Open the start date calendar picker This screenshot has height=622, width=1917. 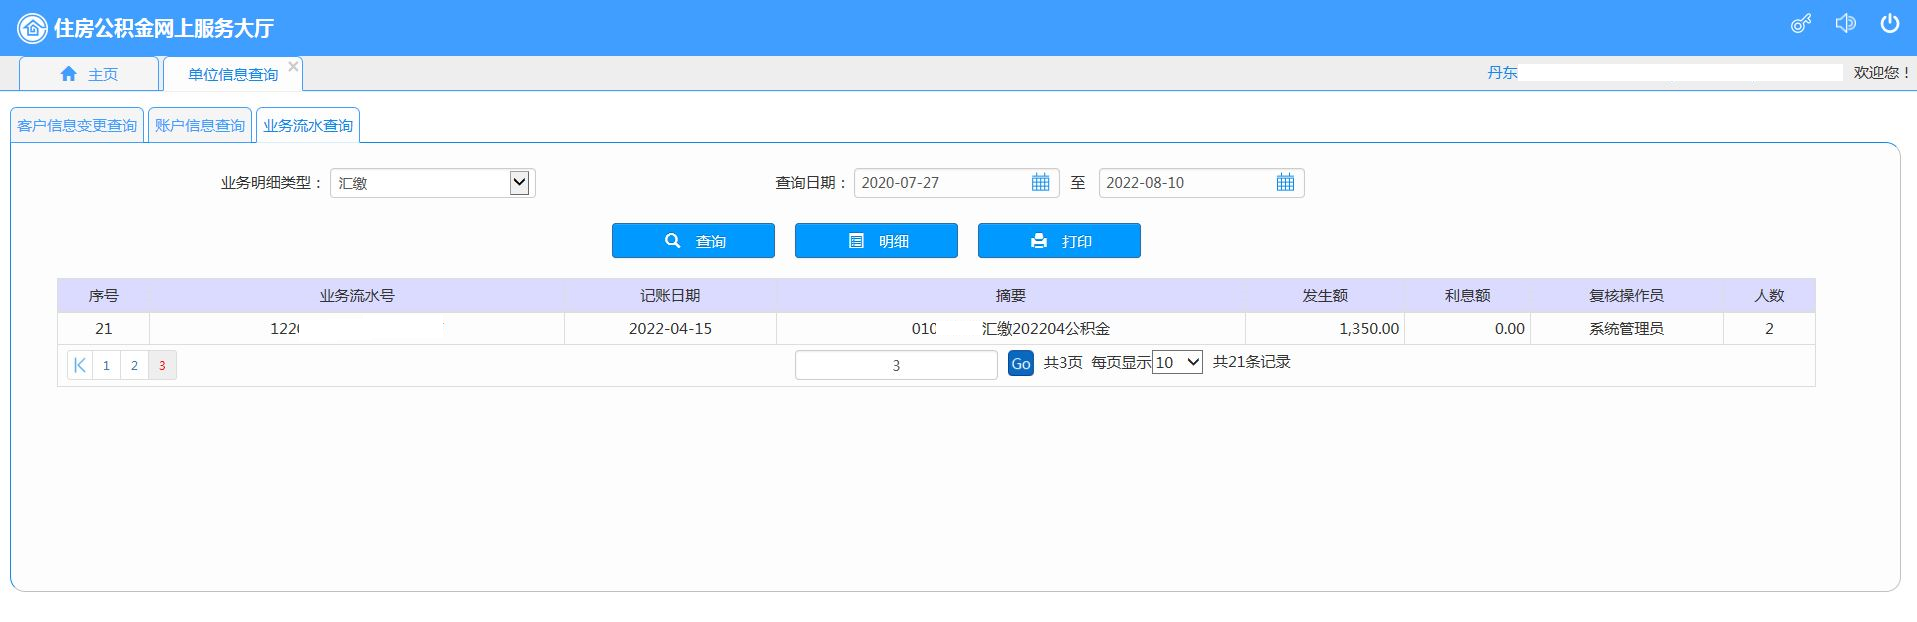pos(1040,183)
